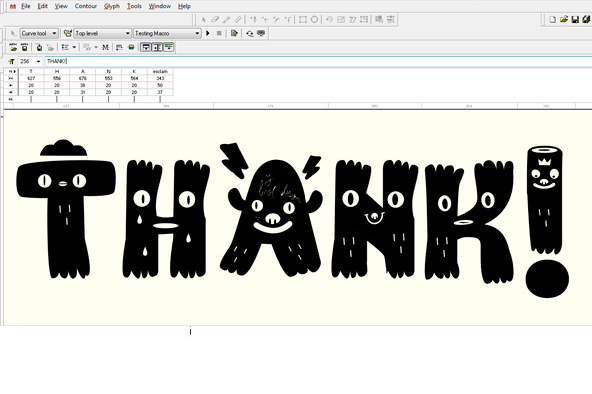The width and height of the screenshot is (592, 394).
Task: Select the width cell 553
Action: point(108,78)
